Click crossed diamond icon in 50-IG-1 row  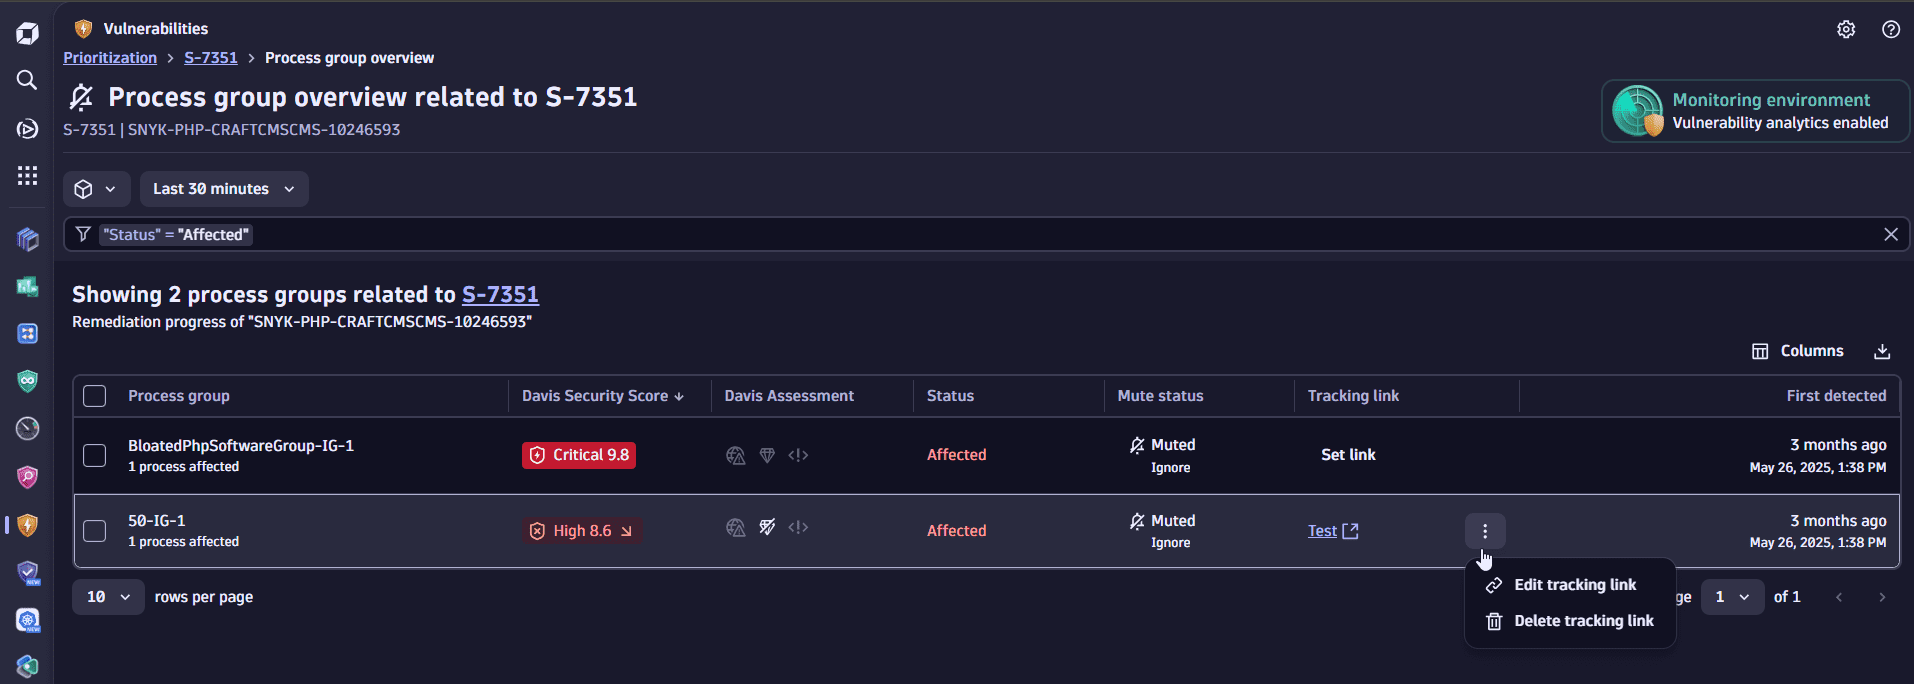pos(767,527)
